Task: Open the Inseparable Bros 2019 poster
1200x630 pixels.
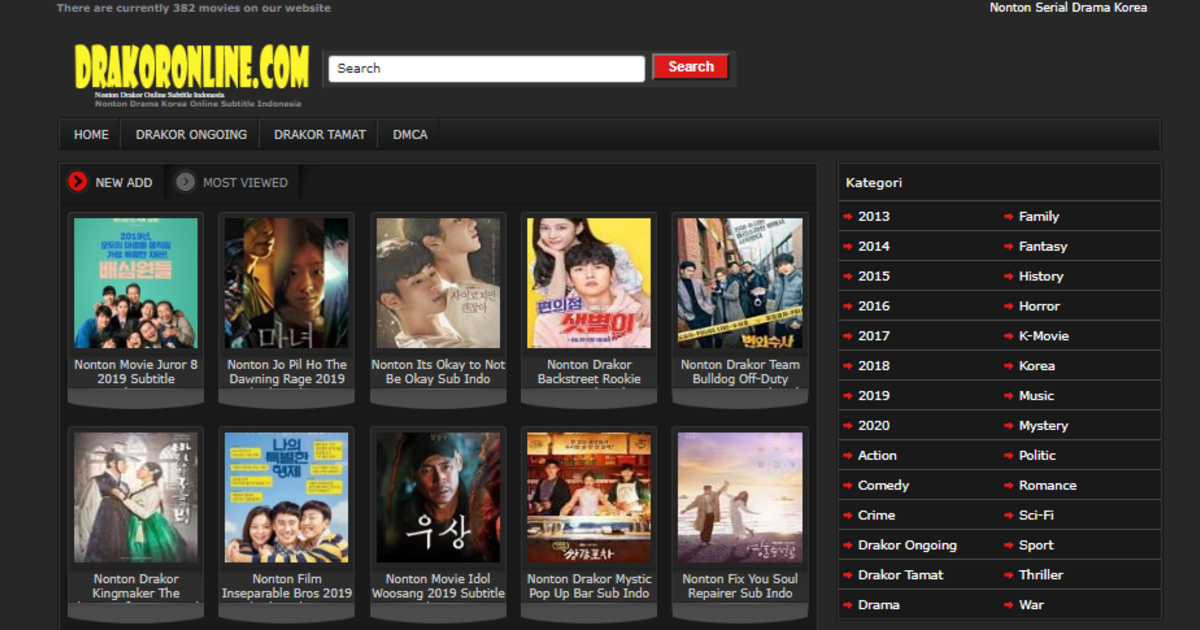Action: [287, 497]
